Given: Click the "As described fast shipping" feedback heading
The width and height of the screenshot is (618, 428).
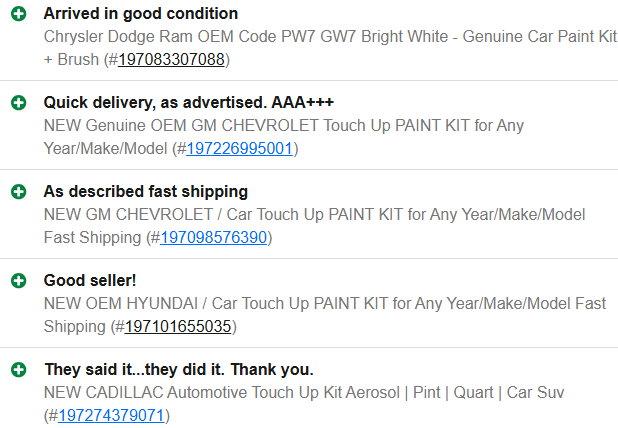Looking at the screenshot, I should pyautogui.click(x=146, y=191).
